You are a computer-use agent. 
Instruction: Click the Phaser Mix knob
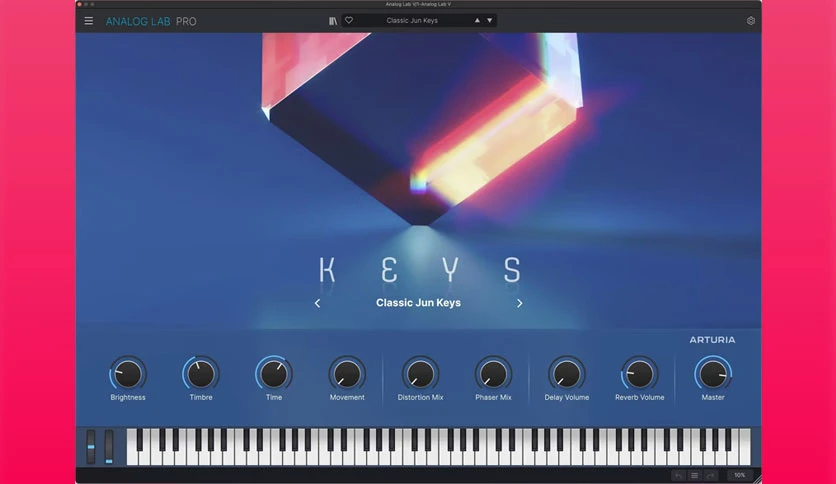pos(493,373)
